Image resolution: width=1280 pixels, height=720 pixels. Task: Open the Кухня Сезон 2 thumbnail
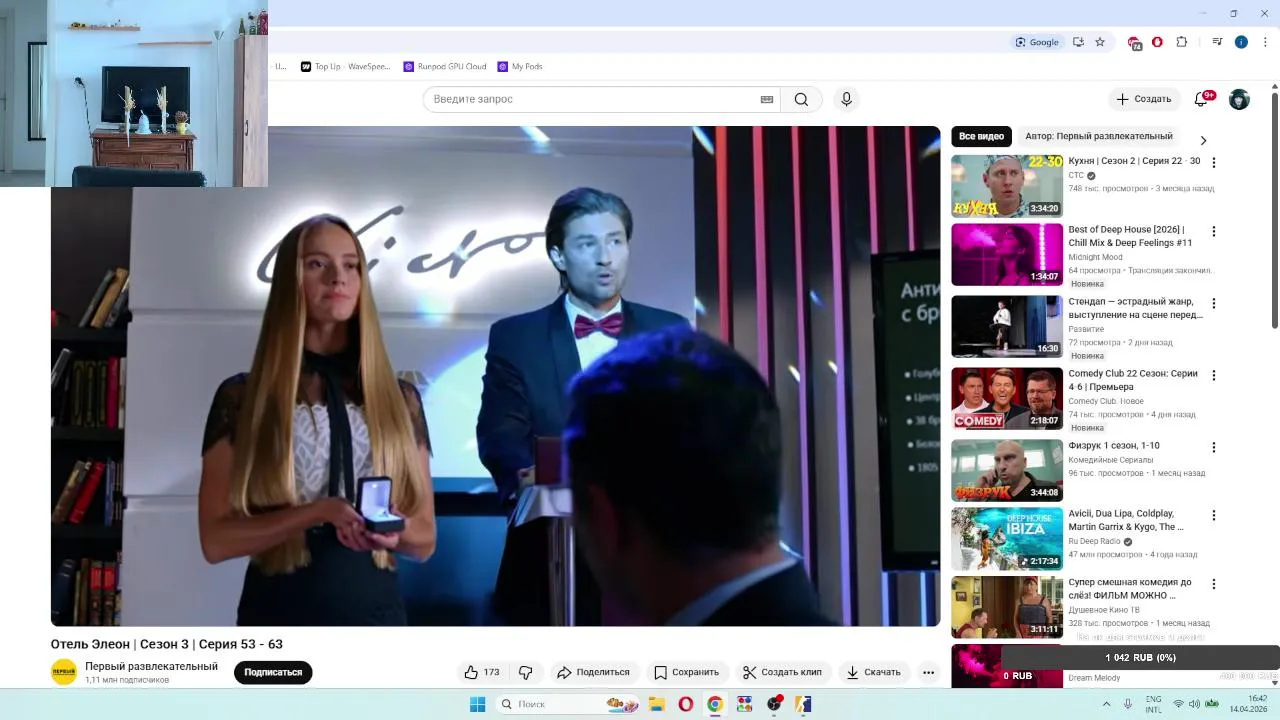coord(1007,186)
